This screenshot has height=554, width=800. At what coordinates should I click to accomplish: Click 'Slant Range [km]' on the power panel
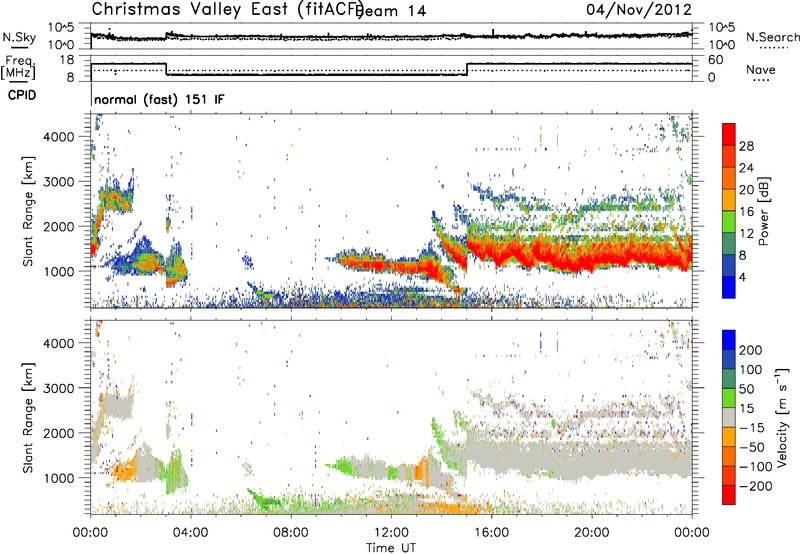click(x=28, y=211)
